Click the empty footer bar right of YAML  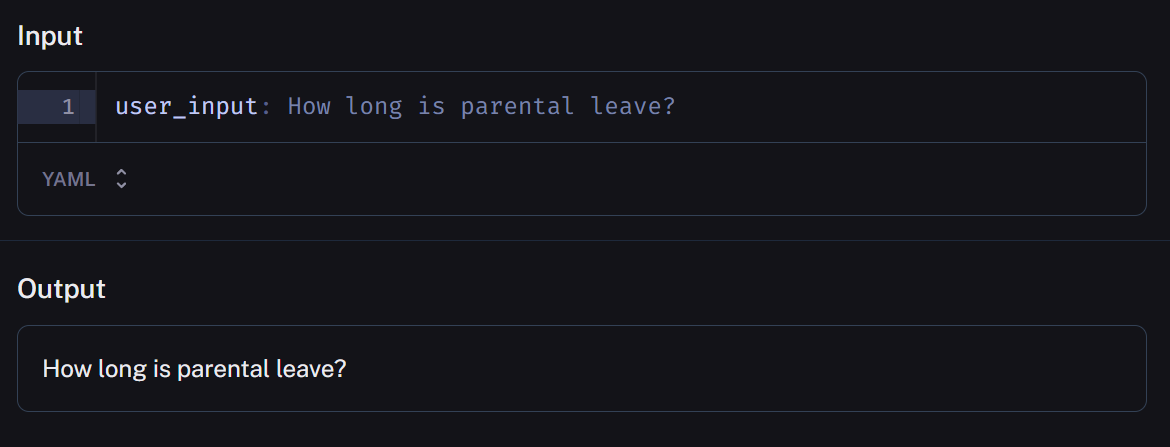[640, 179]
